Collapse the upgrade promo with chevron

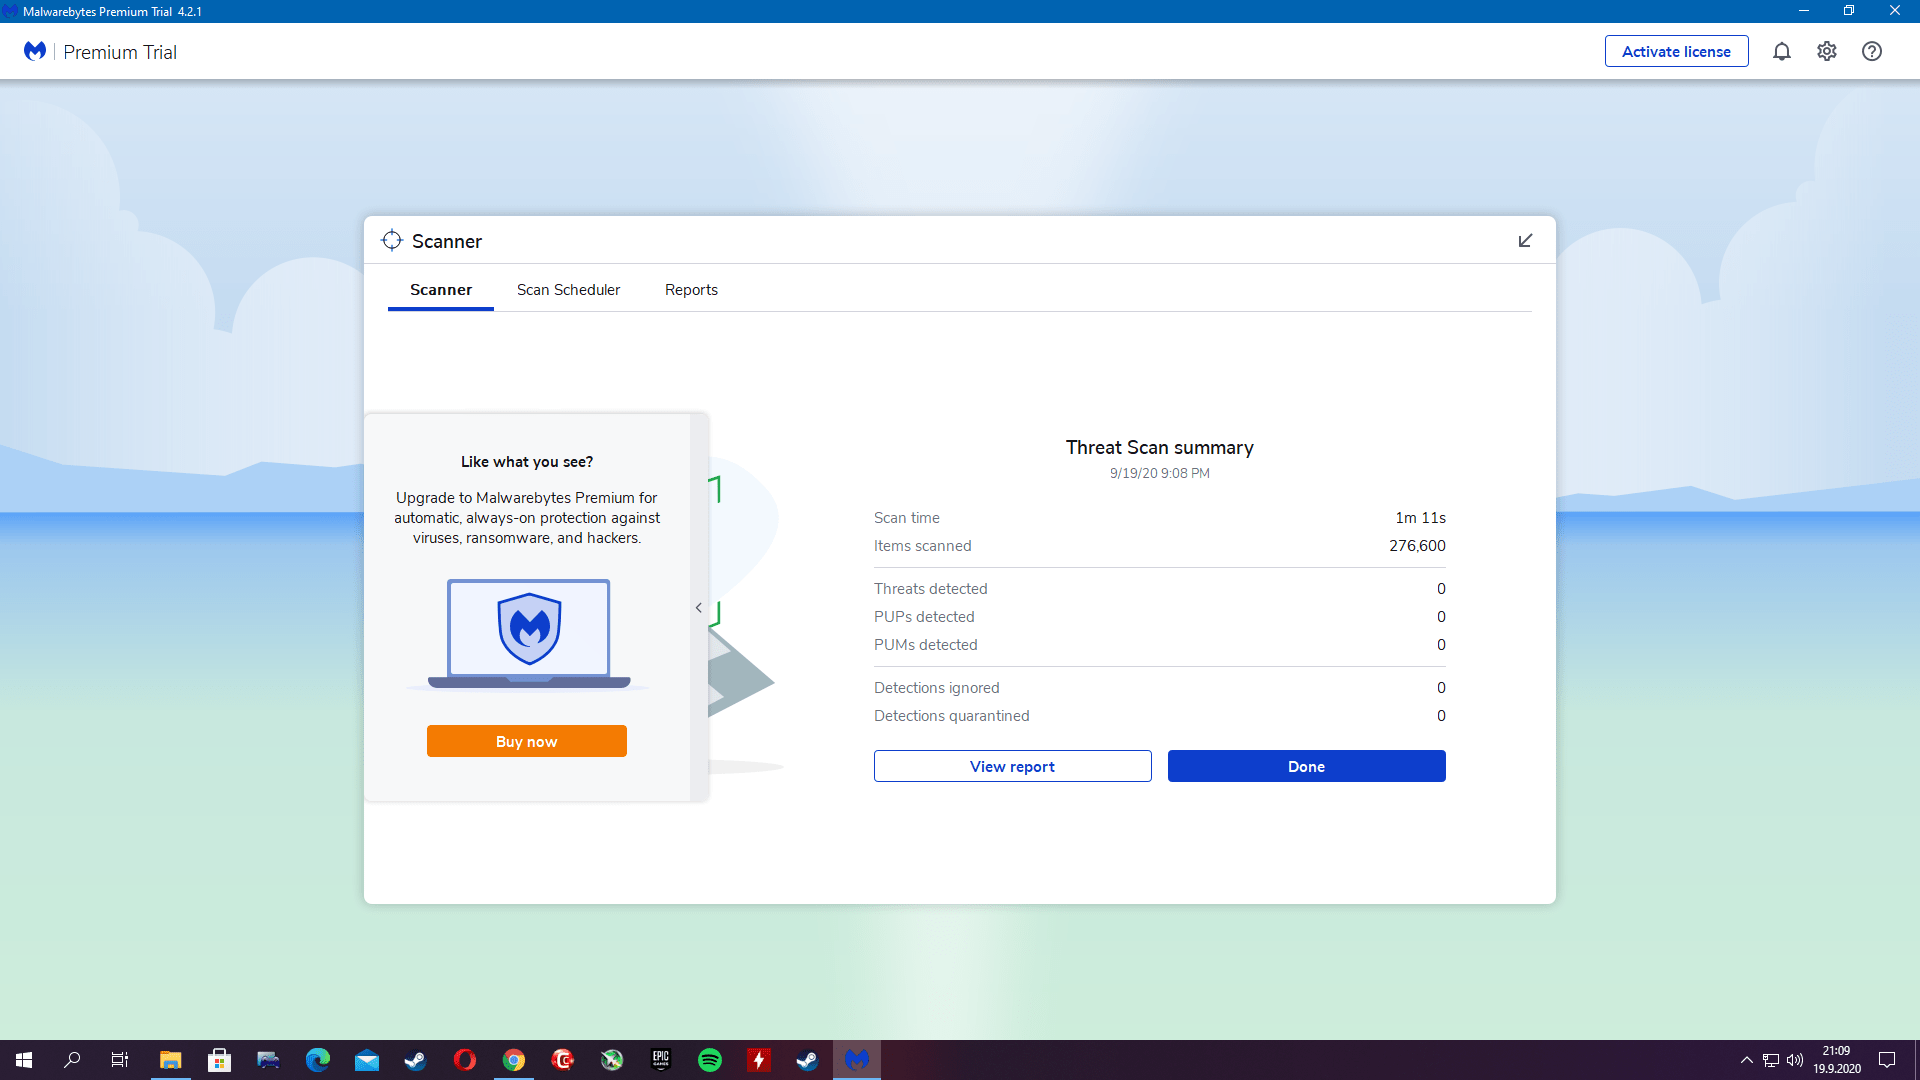[699, 608]
